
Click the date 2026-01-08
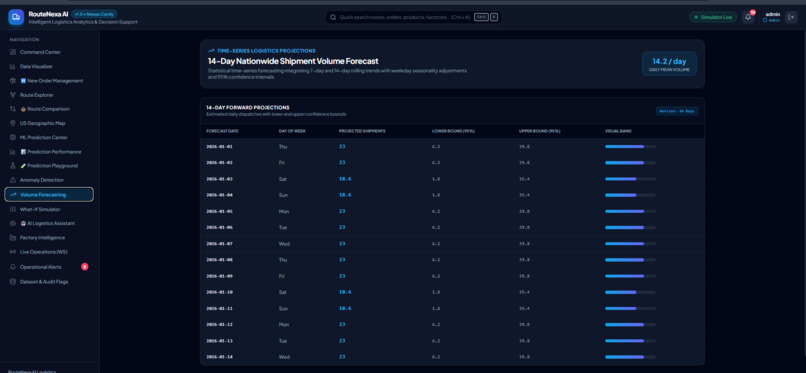pyautogui.click(x=219, y=259)
